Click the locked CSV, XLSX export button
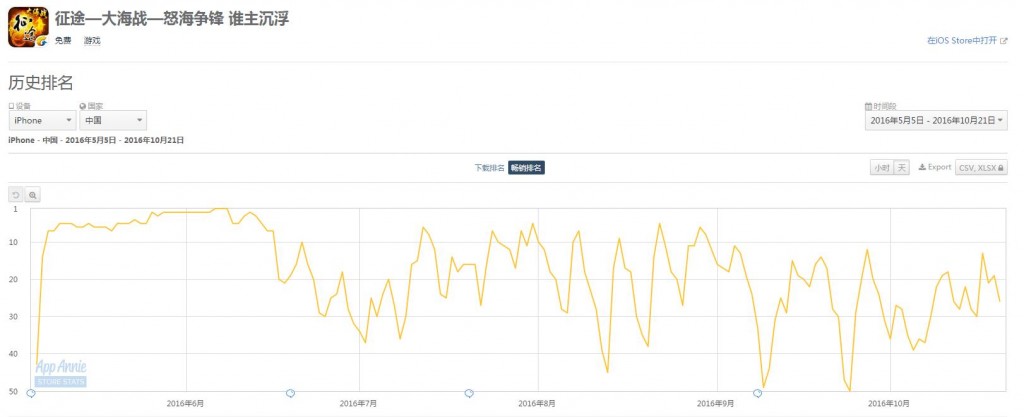Viewport: 1024px width, 417px height. point(981,168)
